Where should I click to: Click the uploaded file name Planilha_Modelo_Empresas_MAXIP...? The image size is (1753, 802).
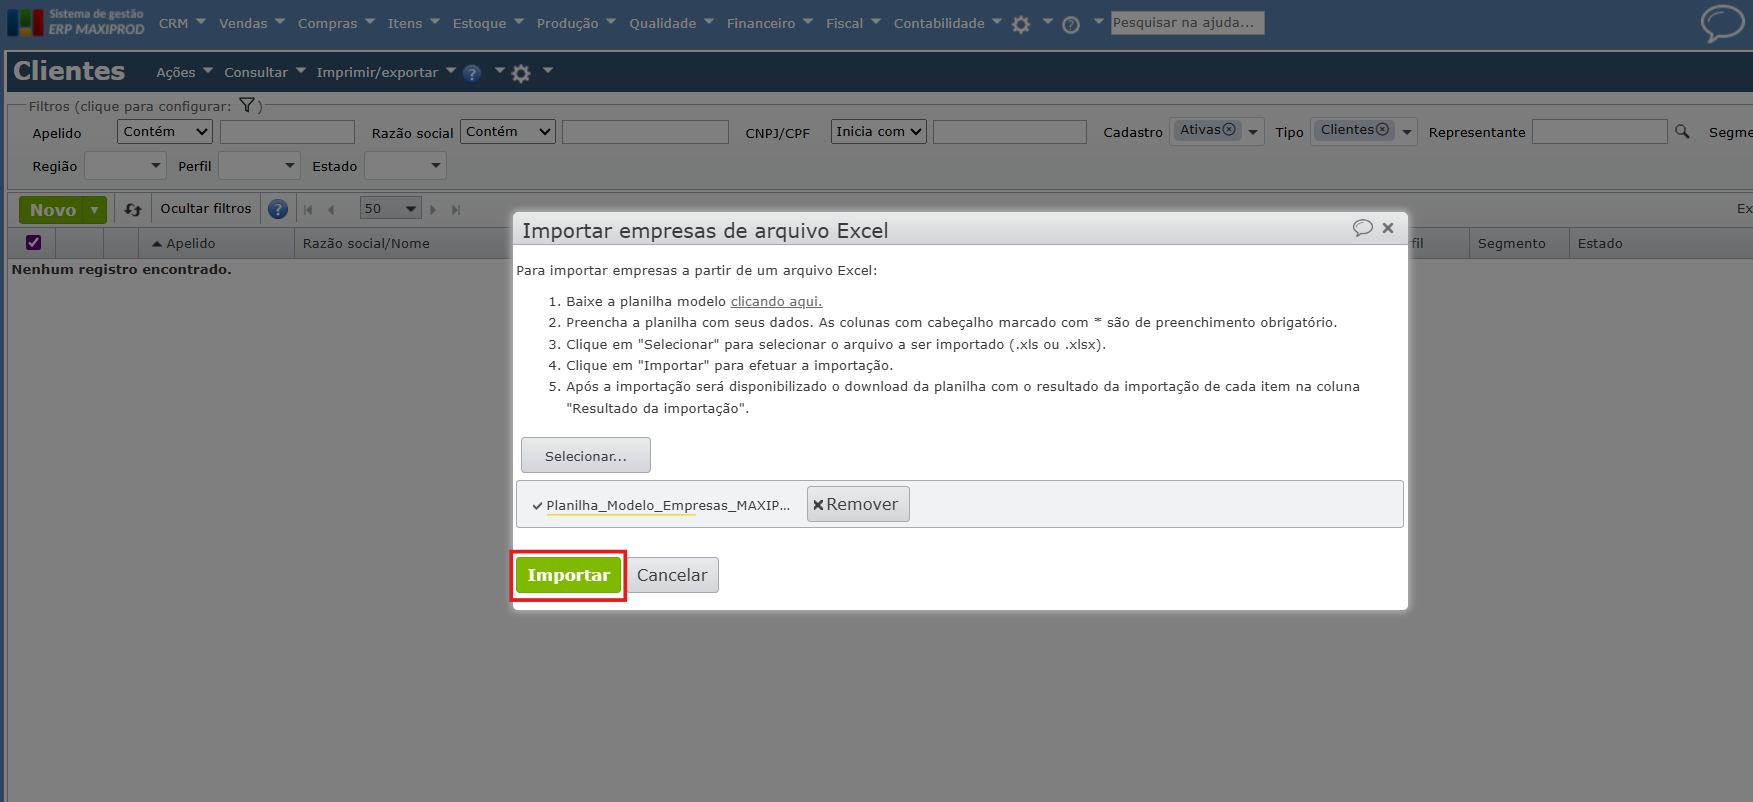pyautogui.click(x=668, y=505)
